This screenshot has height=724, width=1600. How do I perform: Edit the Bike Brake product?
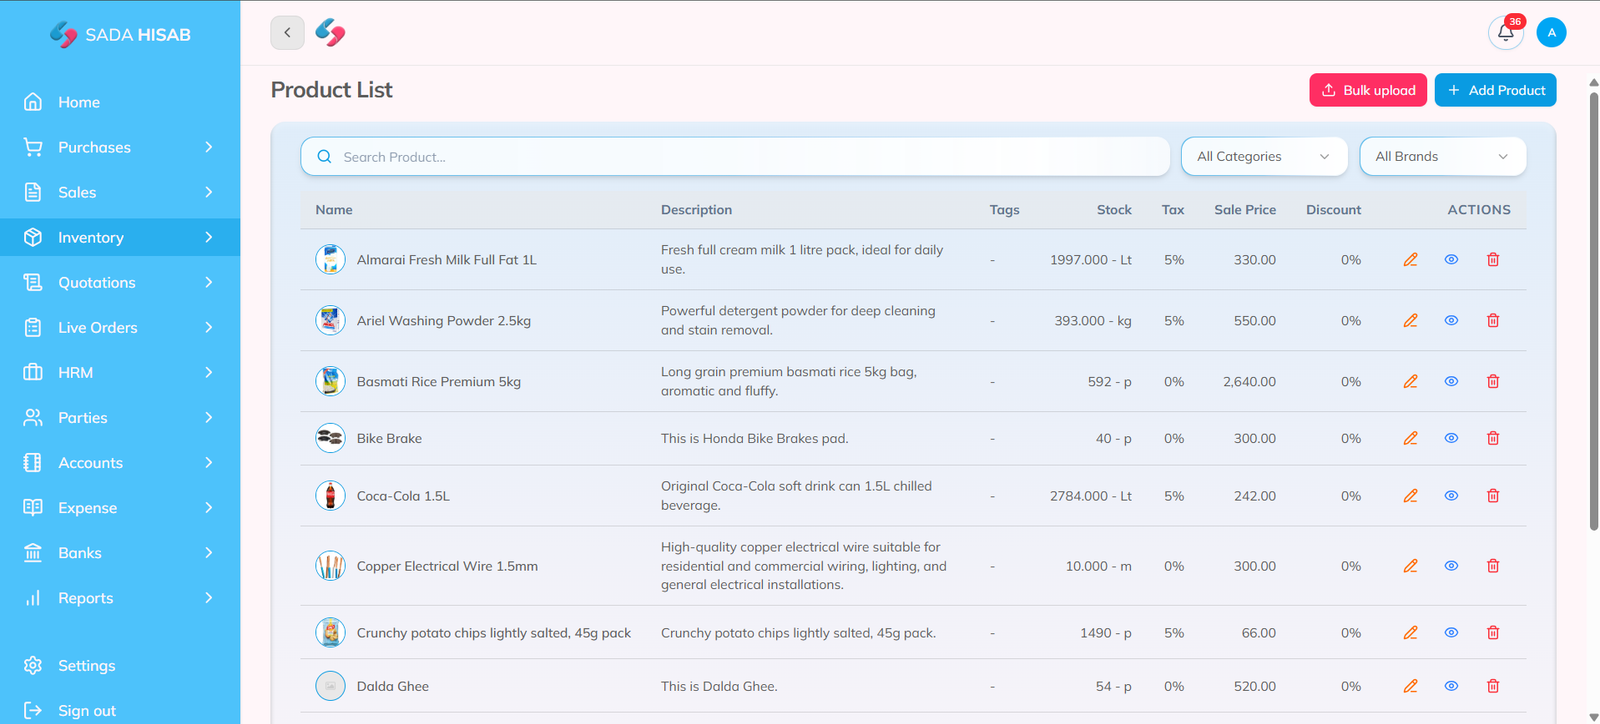click(1410, 439)
